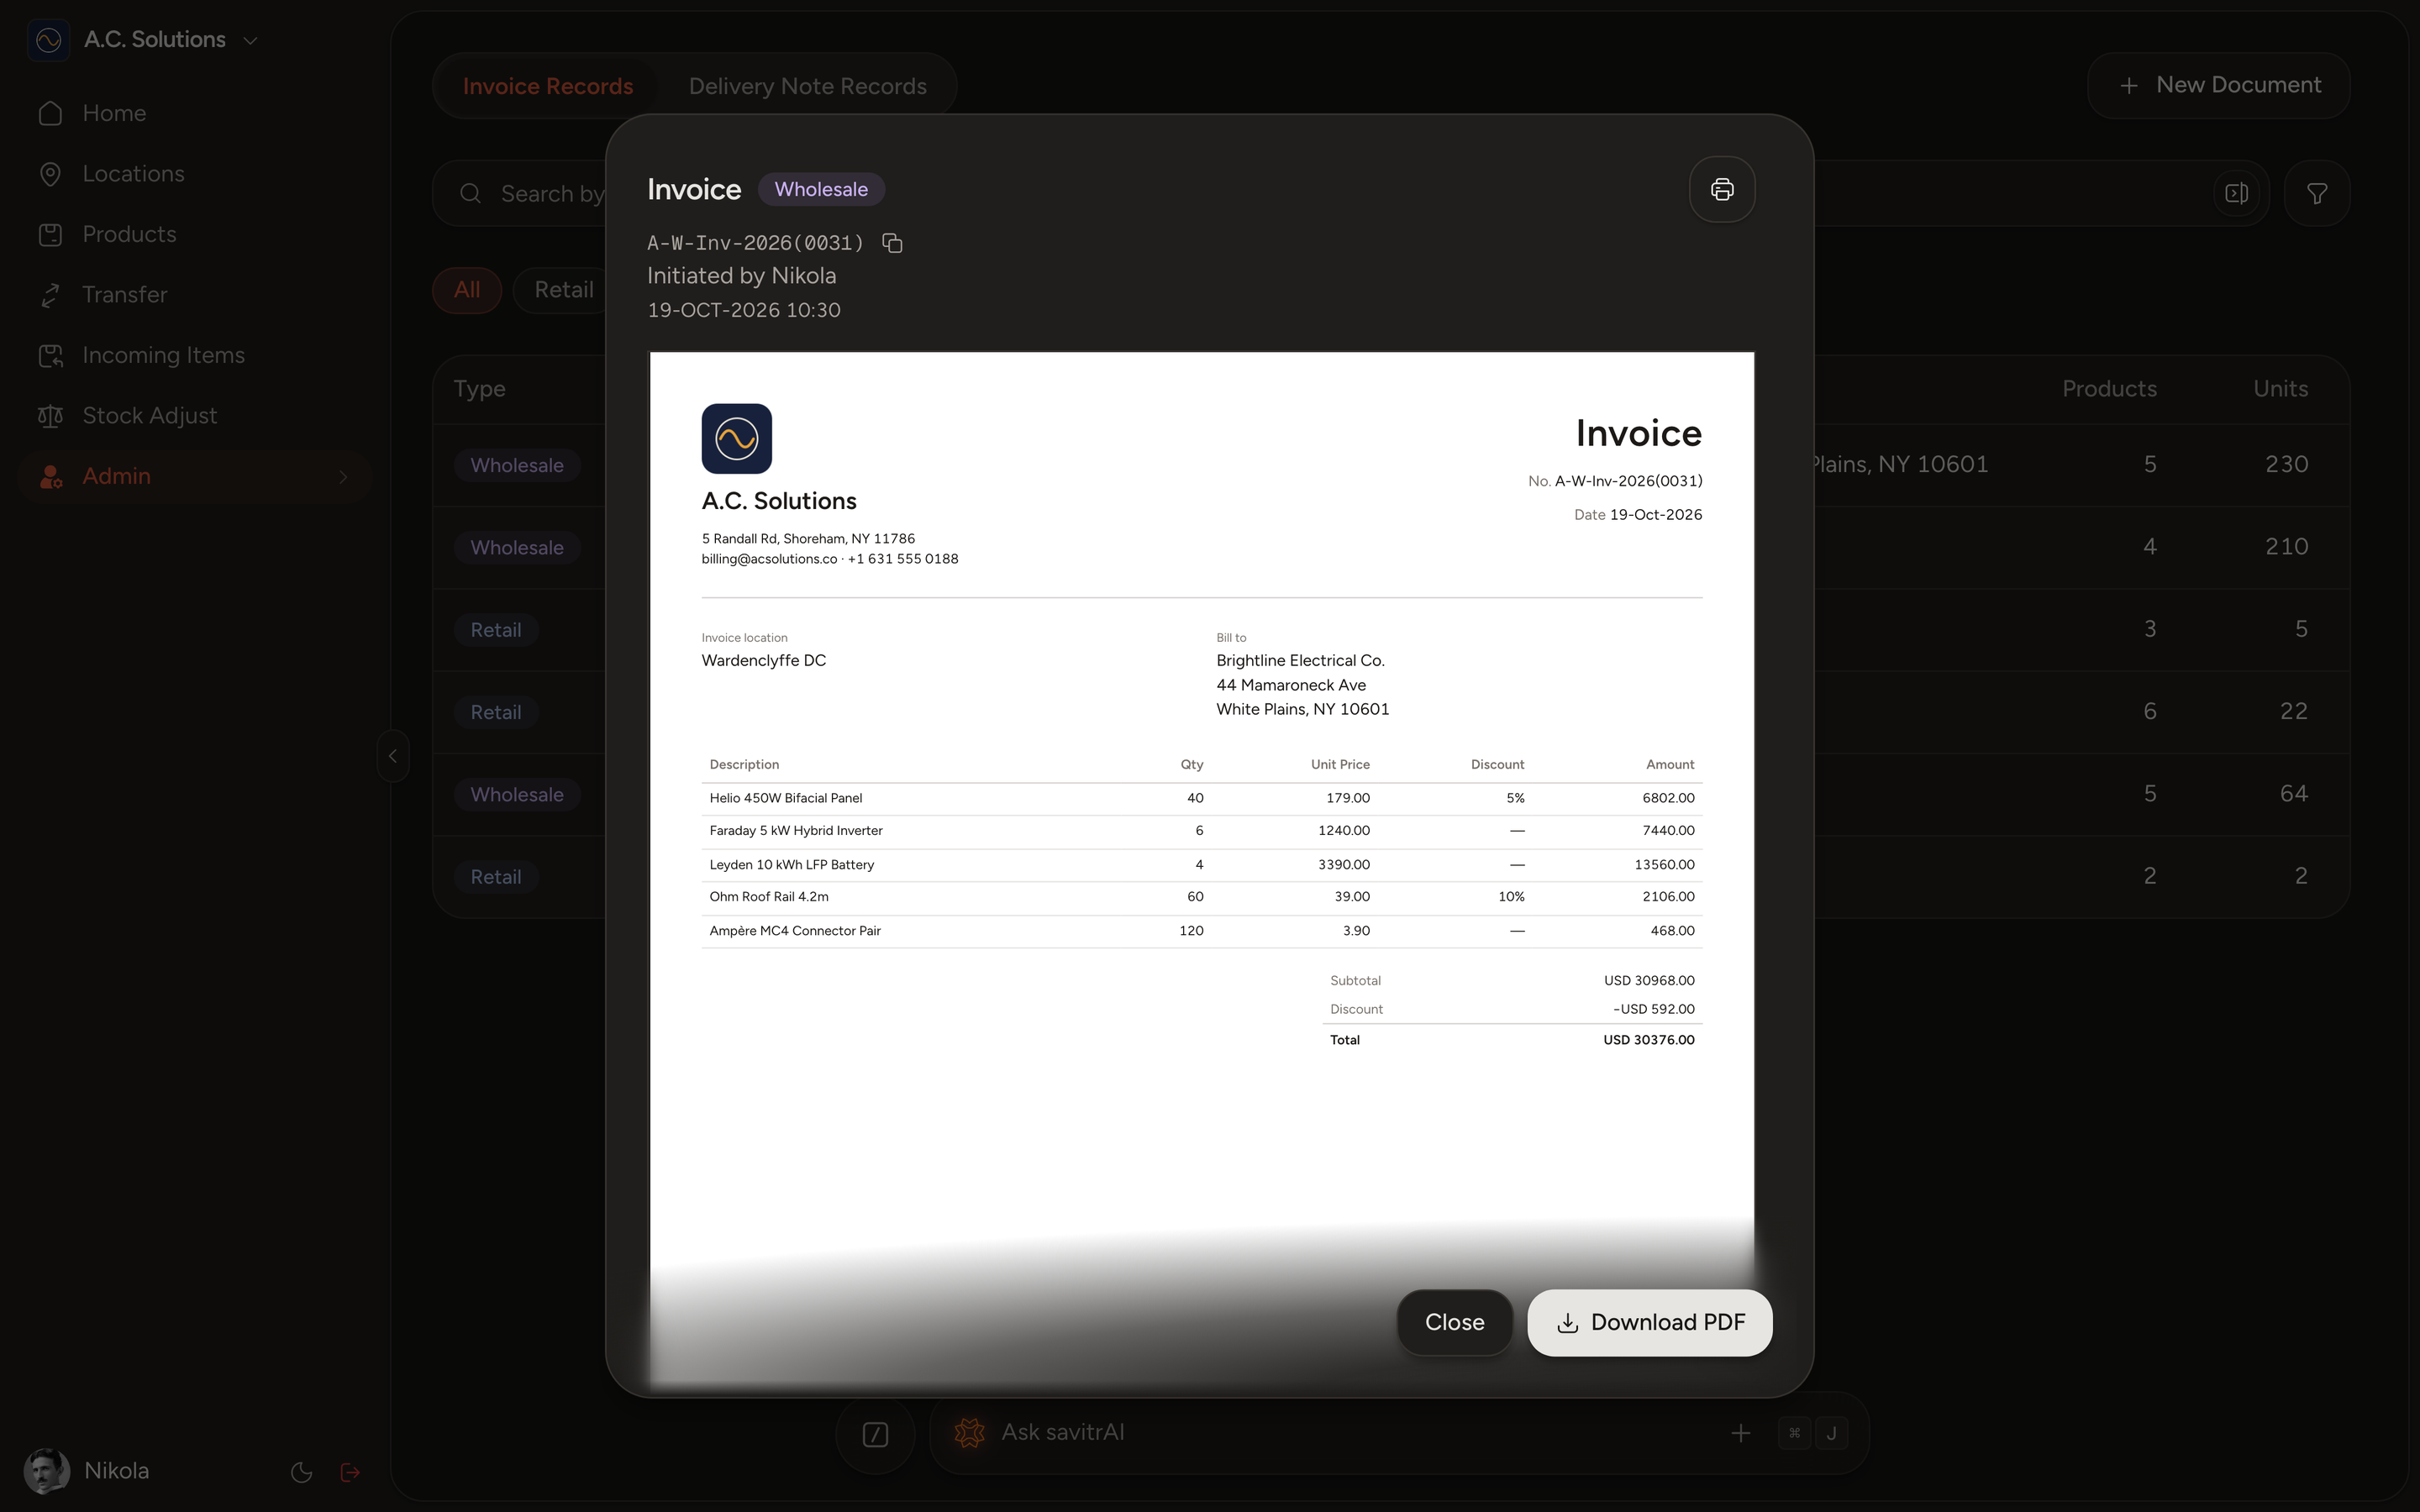Viewport: 2420px width, 1512px height.
Task: Click Wholesale tag in row with 210 units
Action: (x=517, y=548)
